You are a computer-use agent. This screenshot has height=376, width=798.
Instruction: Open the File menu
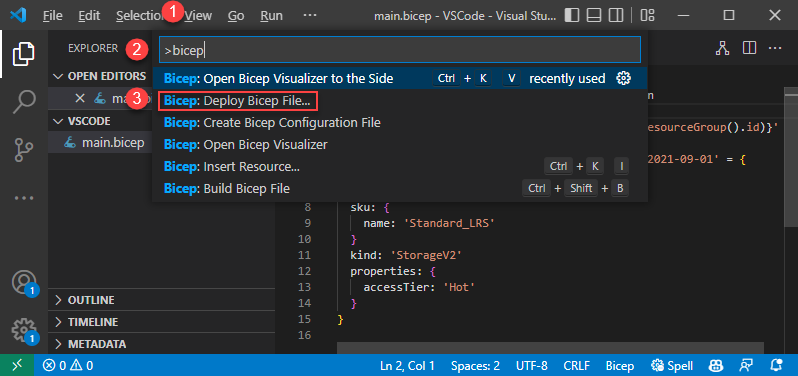pyautogui.click(x=52, y=16)
